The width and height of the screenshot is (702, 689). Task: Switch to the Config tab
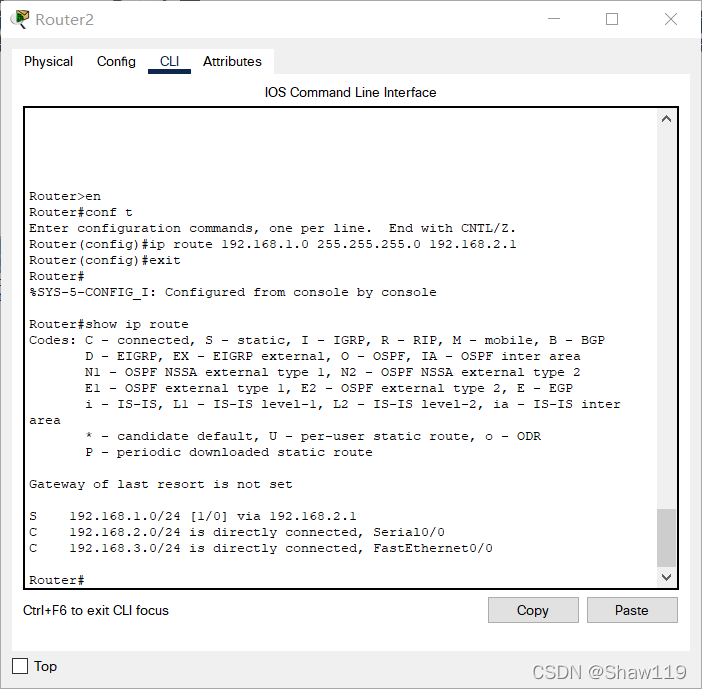pyautogui.click(x=116, y=61)
